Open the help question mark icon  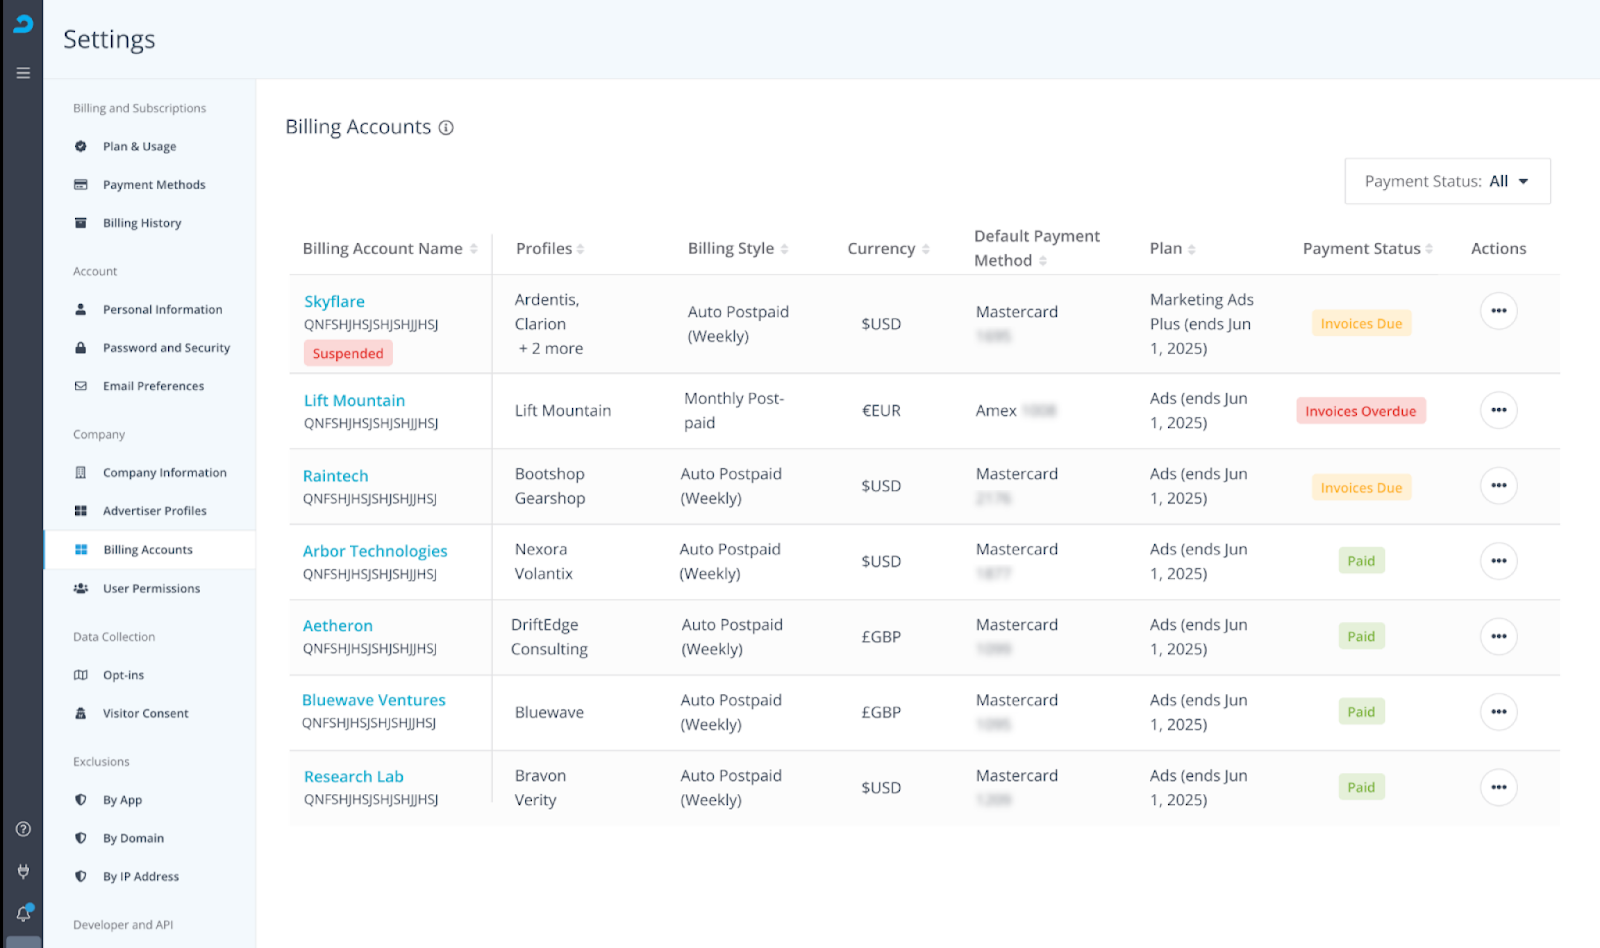[x=23, y=829]
